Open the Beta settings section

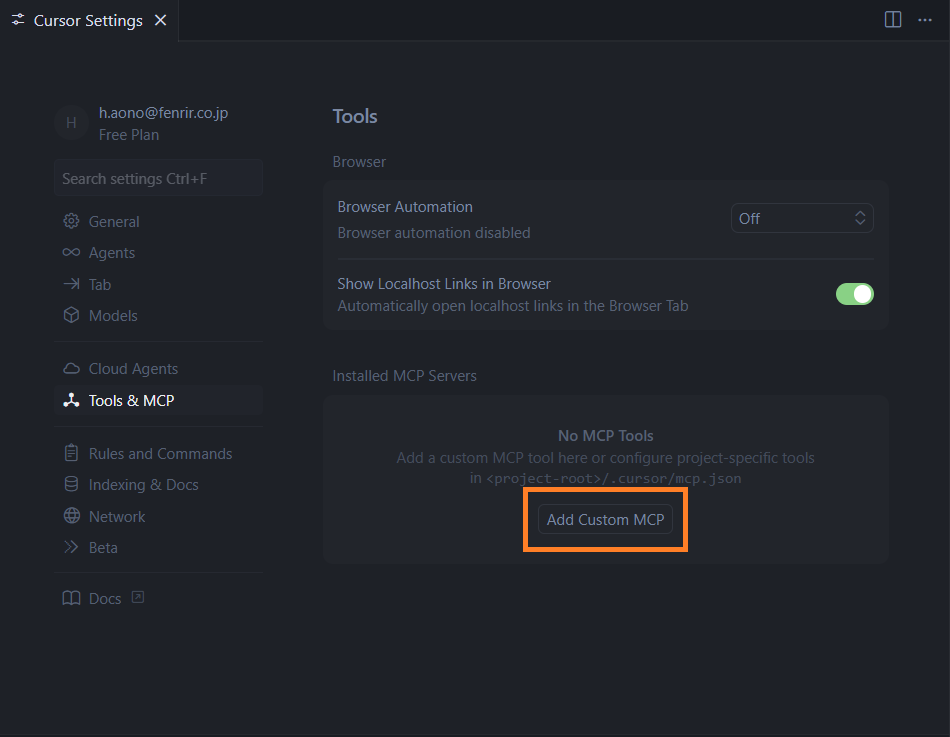pos(102,547)
